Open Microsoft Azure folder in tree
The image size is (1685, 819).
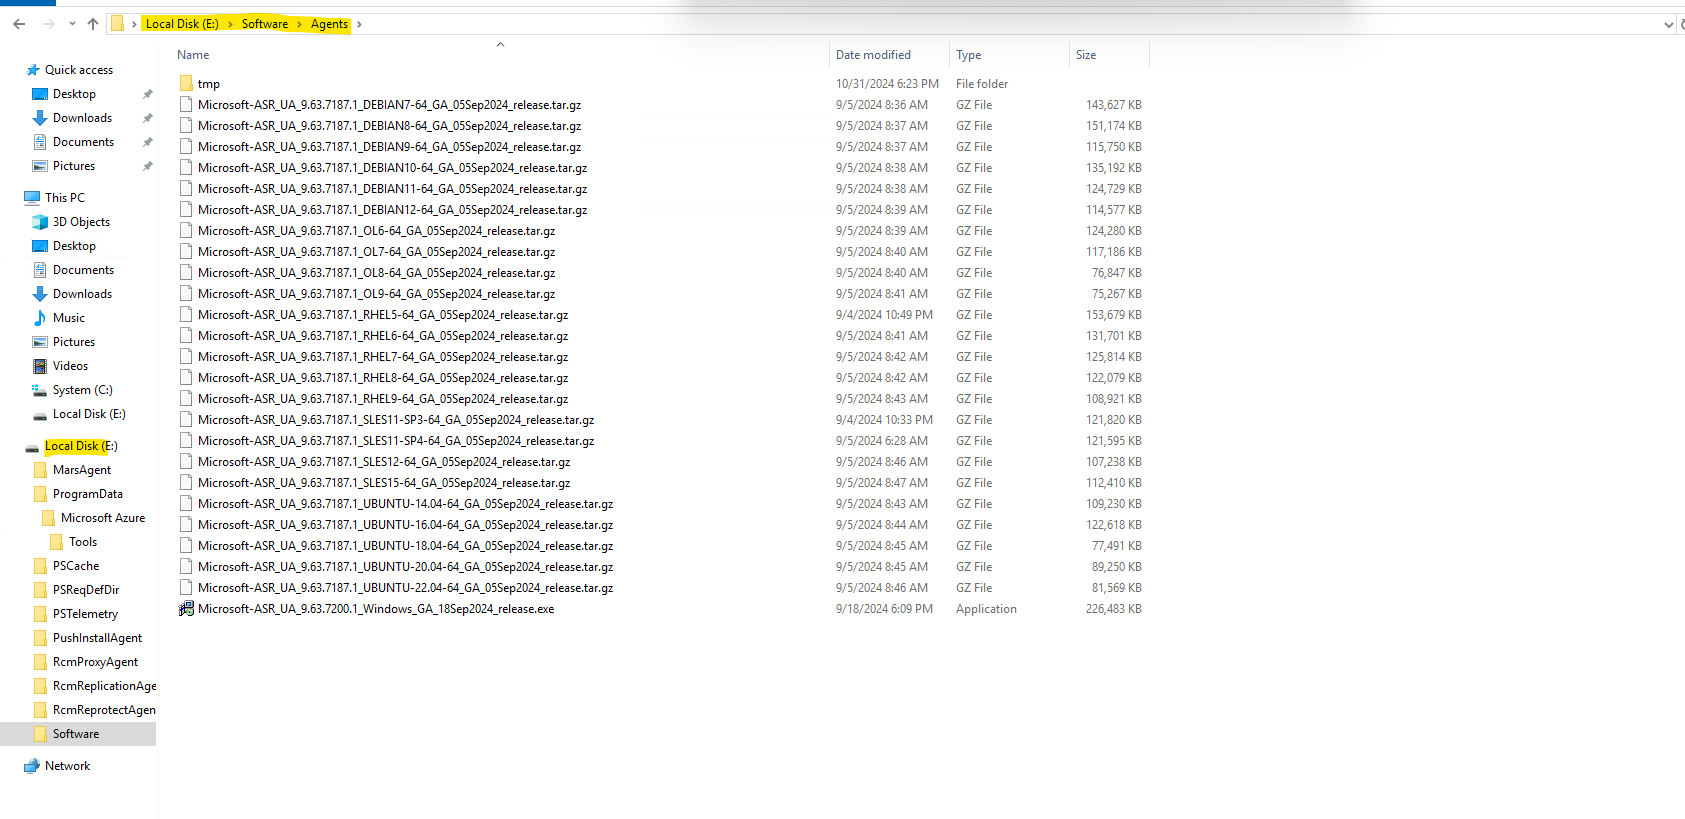[103, 518]
